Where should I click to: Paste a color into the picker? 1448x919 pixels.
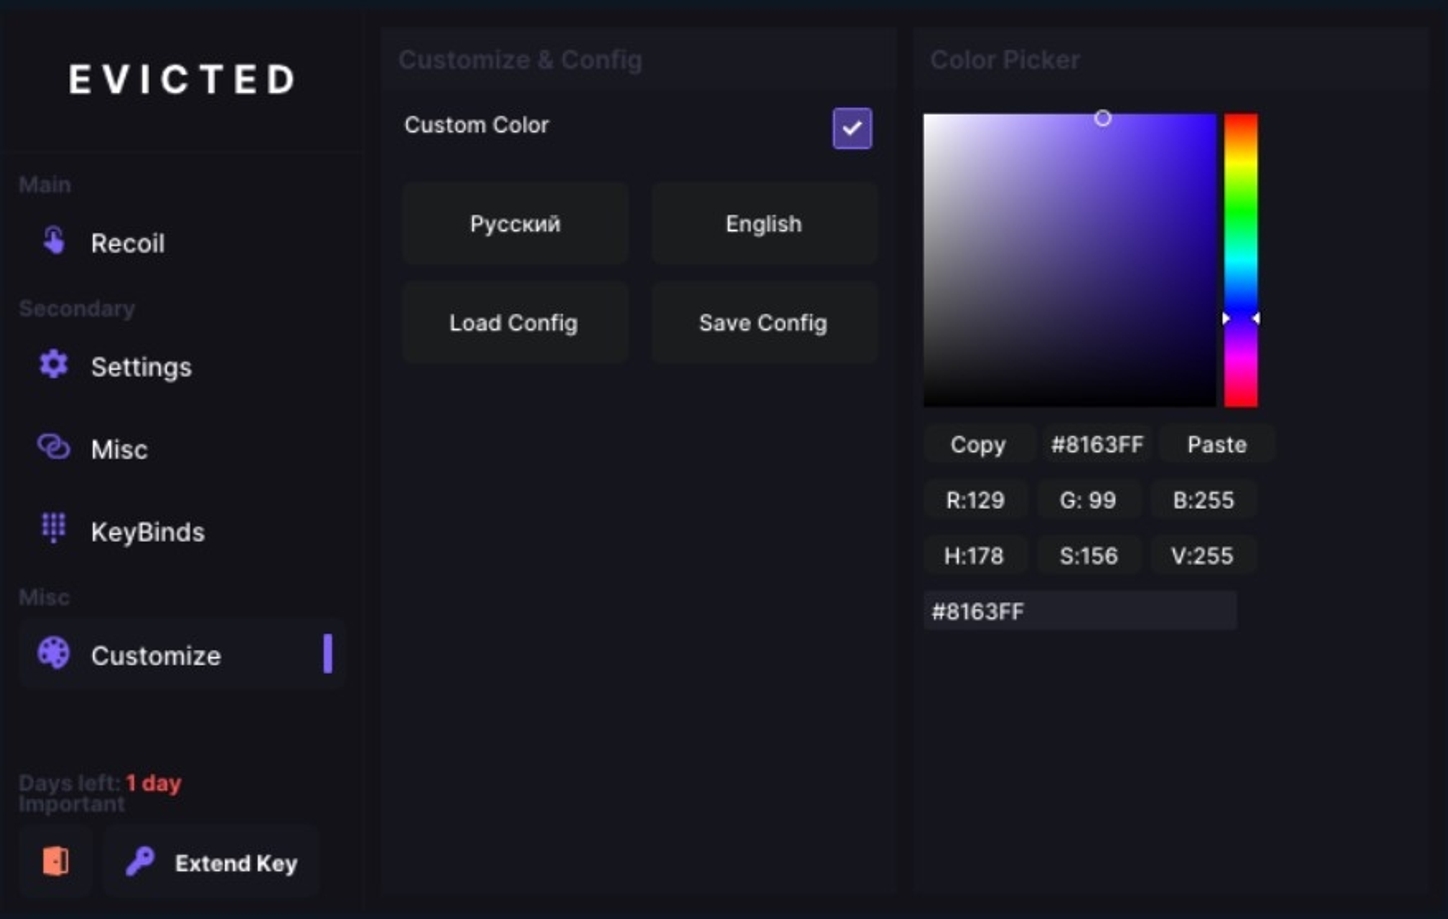pyautogui.click(x=1216, y=444)
